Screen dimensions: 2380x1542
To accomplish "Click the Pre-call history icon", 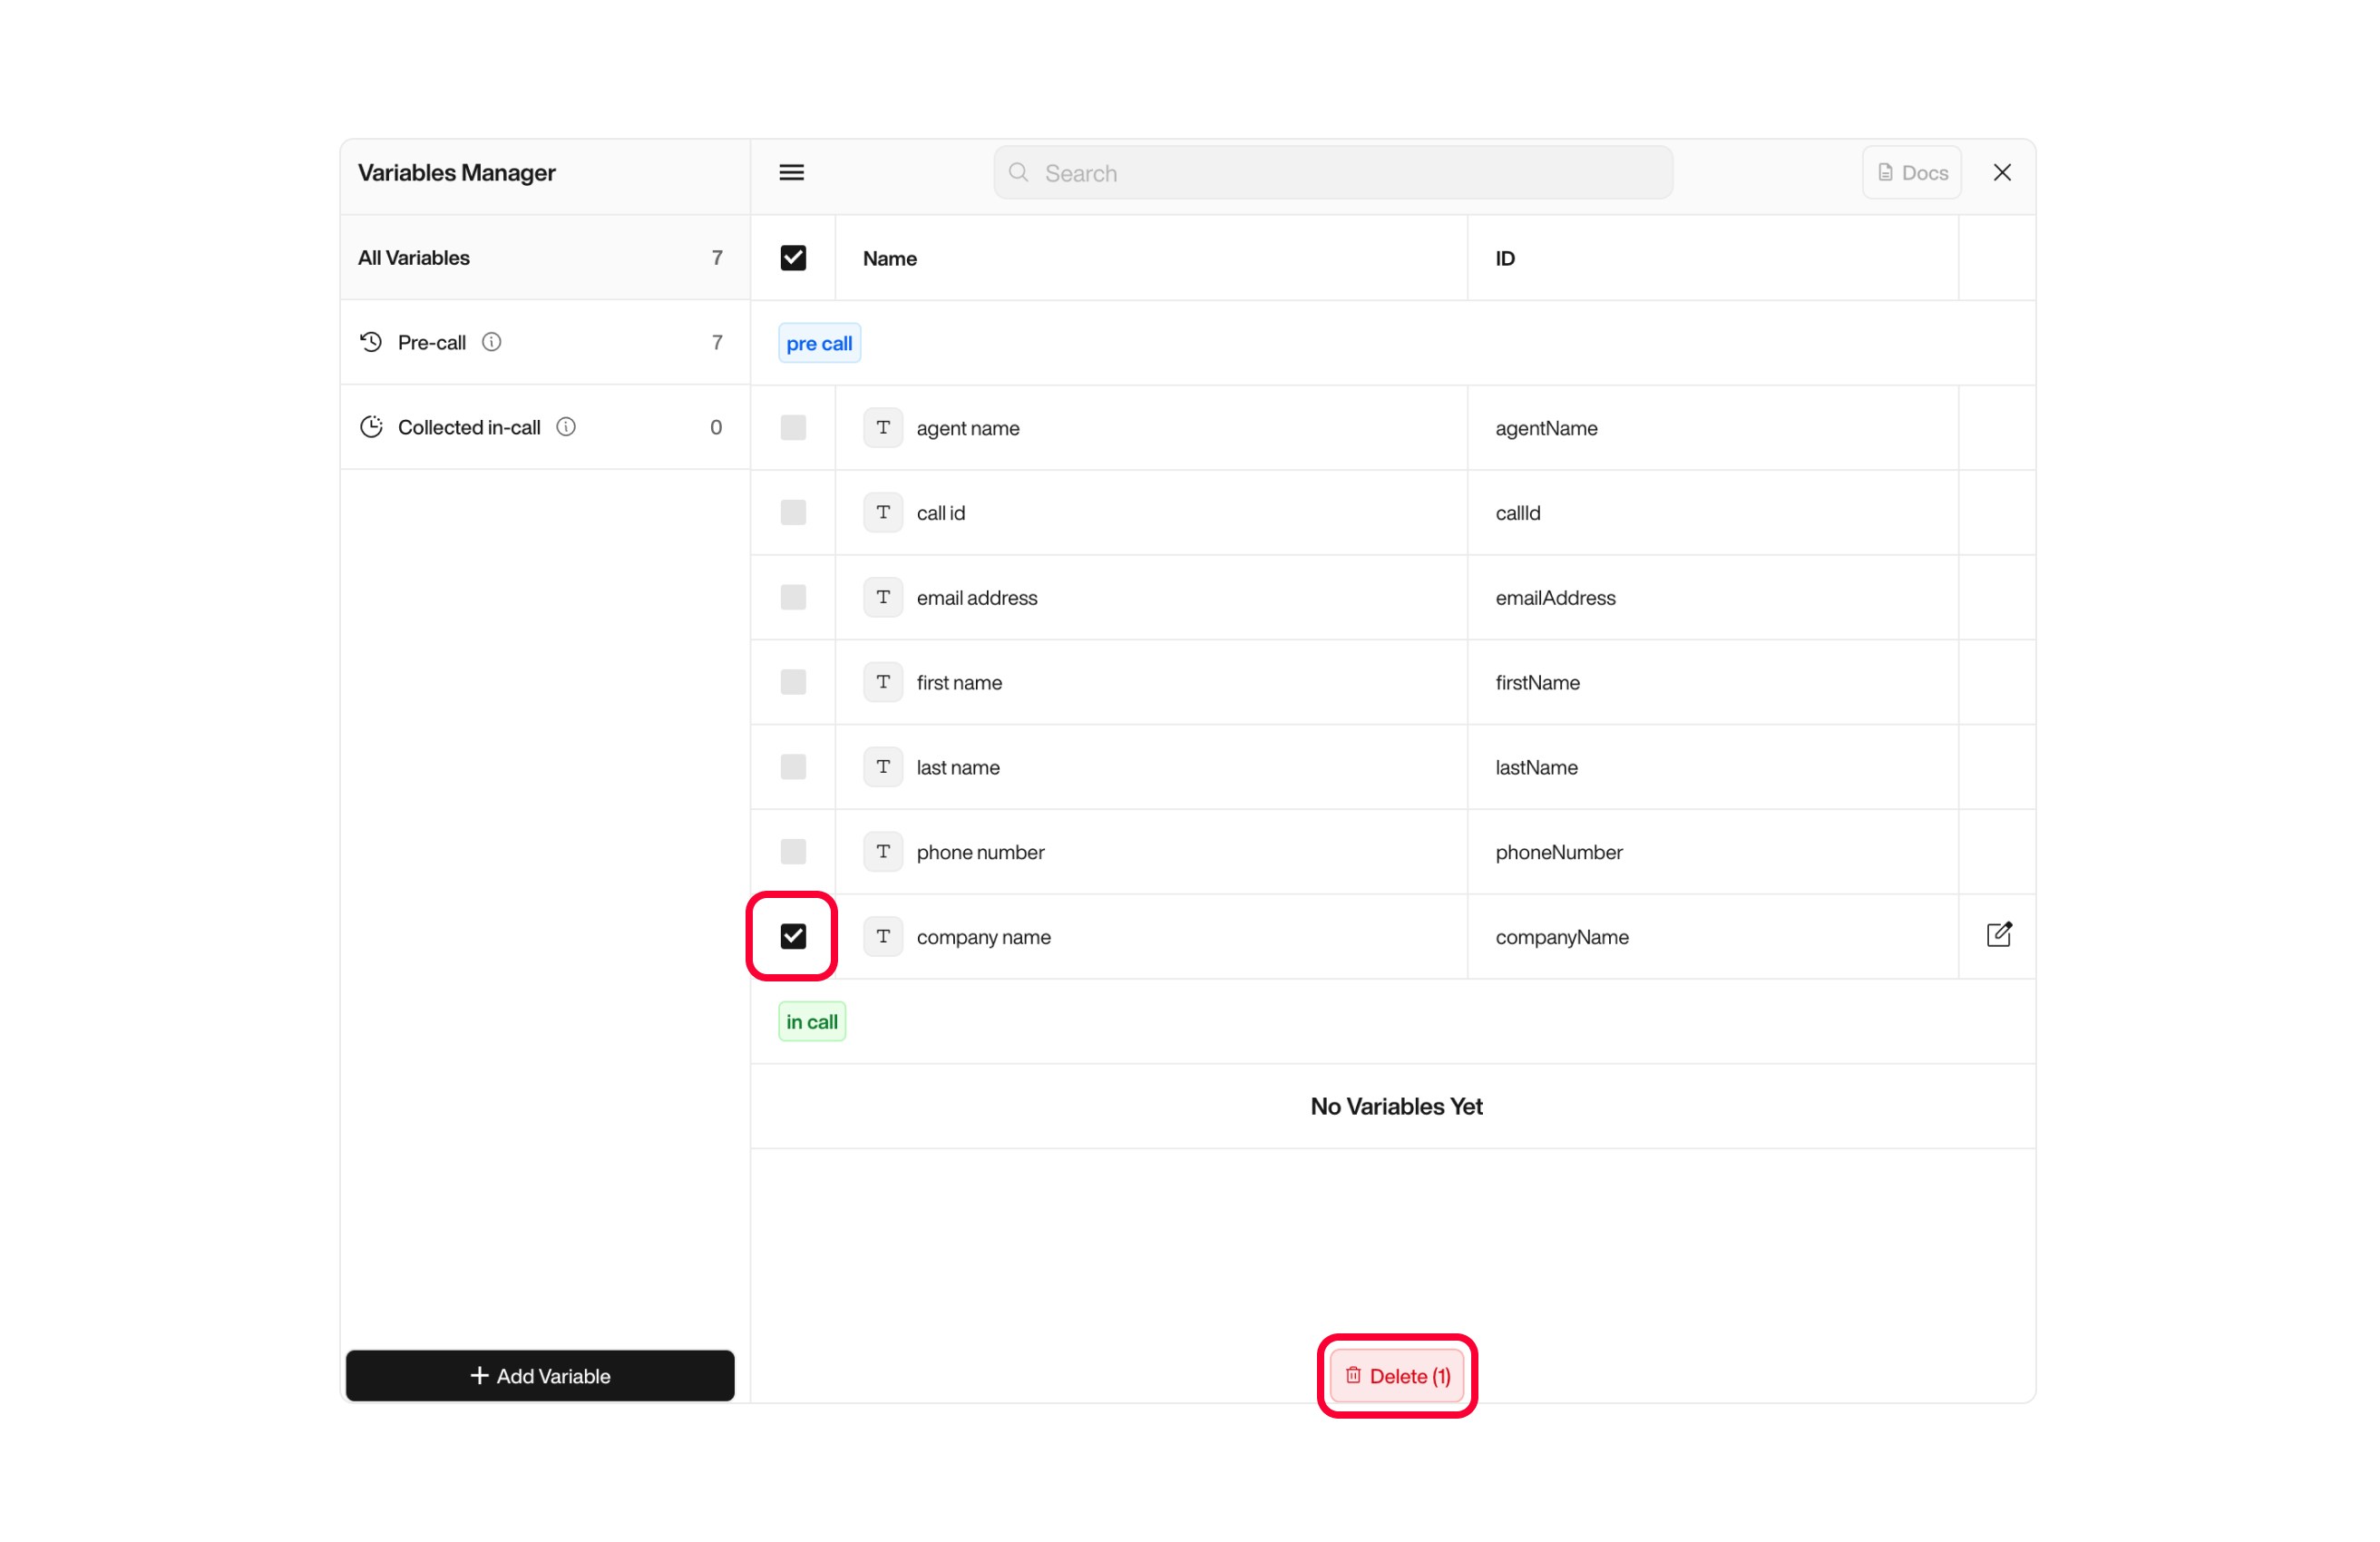I will (369, 342).
